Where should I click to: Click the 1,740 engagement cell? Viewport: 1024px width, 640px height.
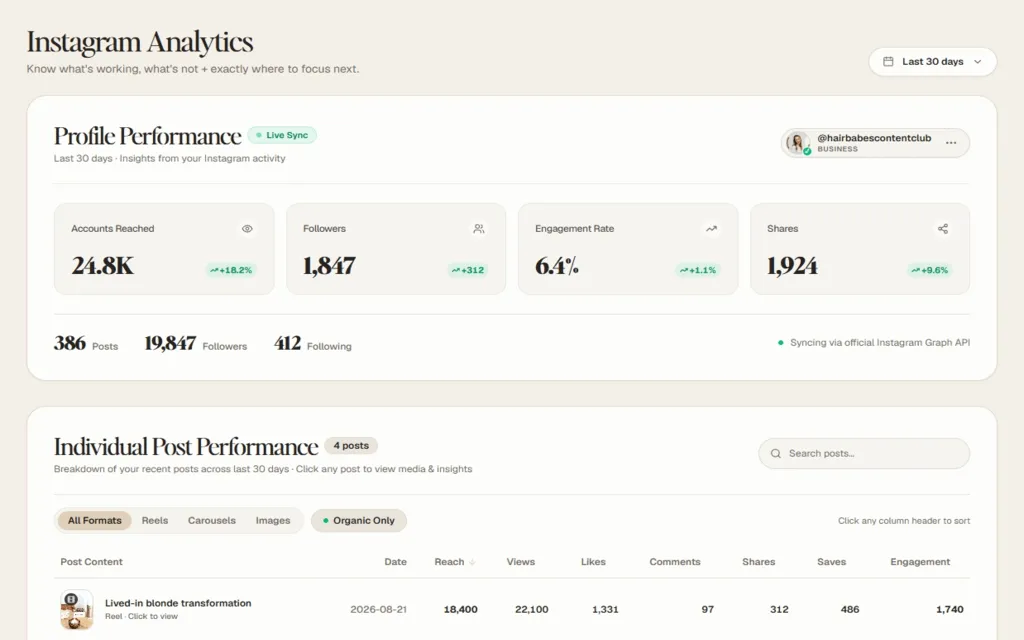point(950,609)
